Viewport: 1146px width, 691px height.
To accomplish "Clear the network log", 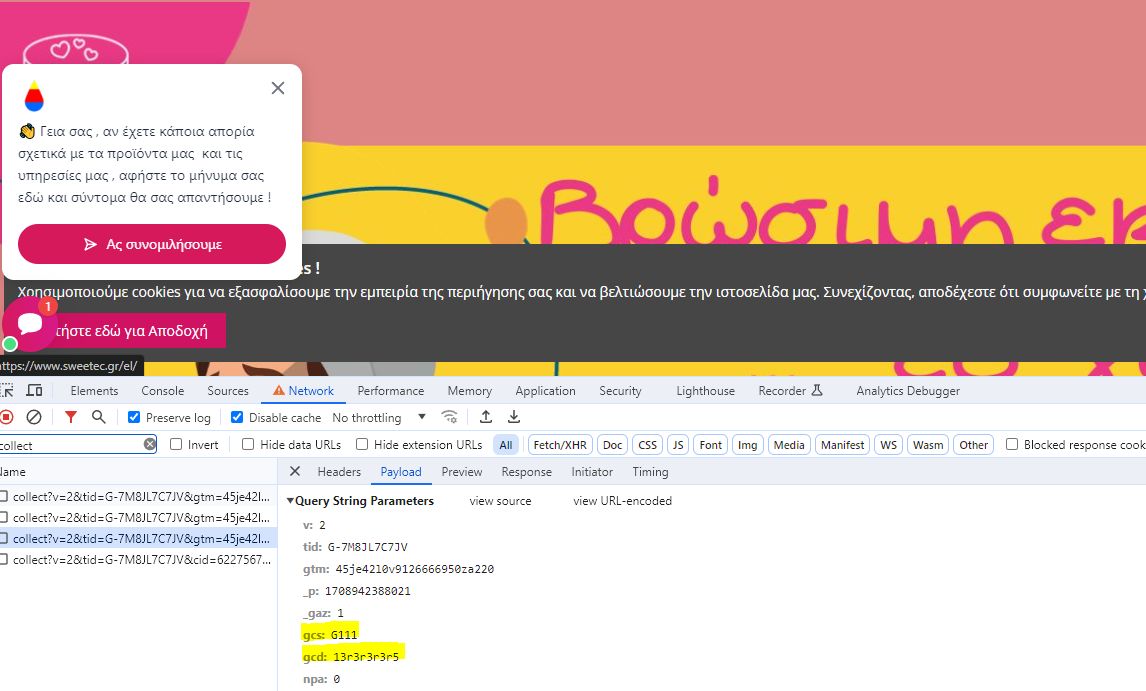I will (34, 417).
